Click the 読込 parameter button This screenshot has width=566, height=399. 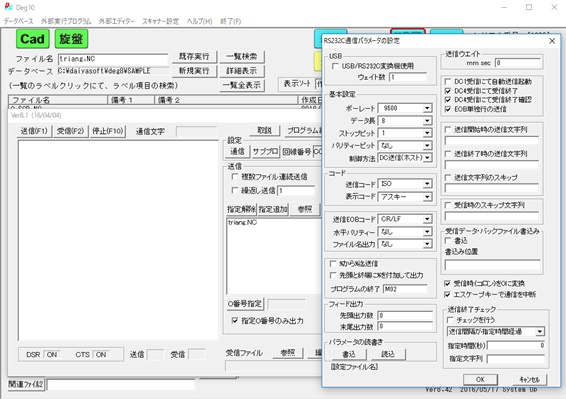[x=388, y=355]
